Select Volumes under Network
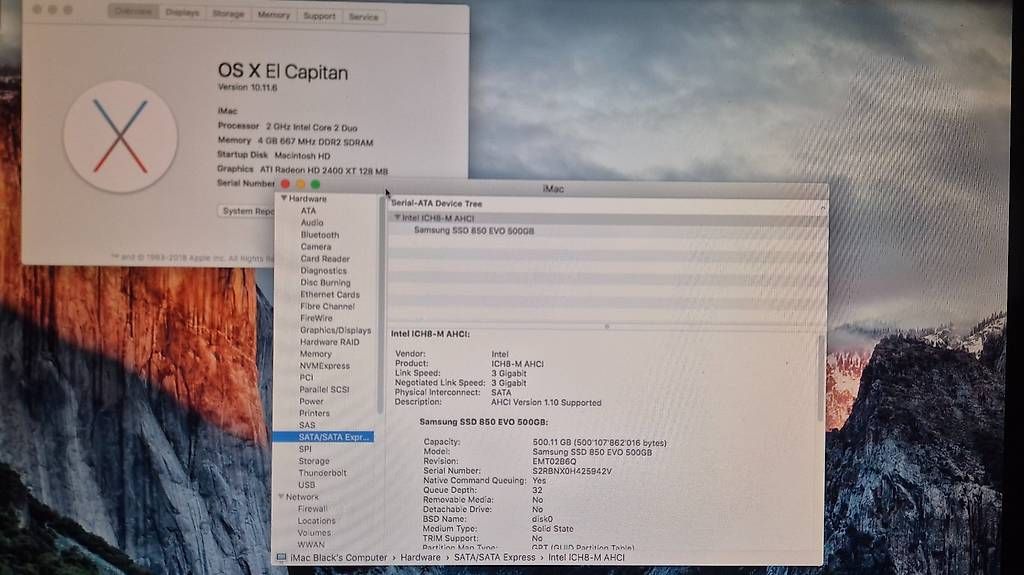 pyautogui.click(x=314, y=533)
